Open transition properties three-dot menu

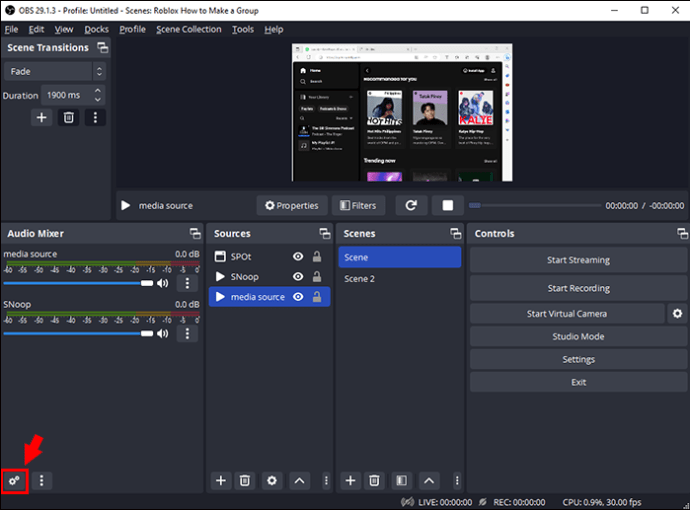tap(95, 117)
